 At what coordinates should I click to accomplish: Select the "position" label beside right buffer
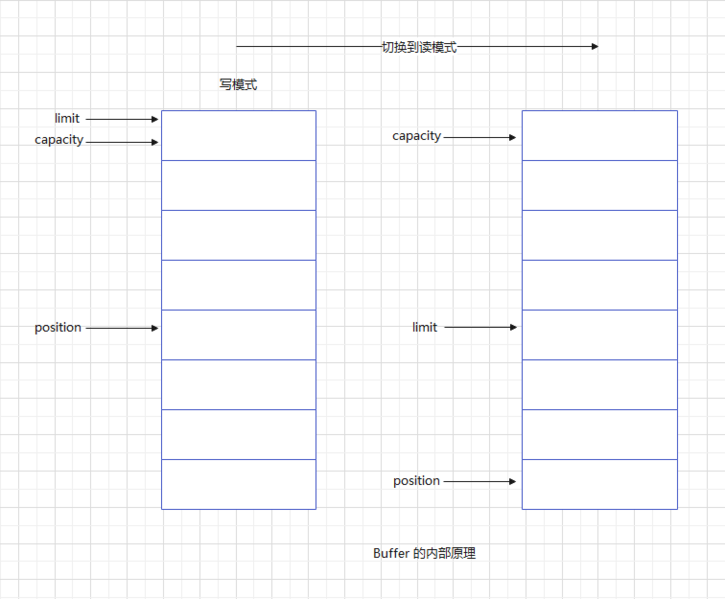[x=416, y=481]
